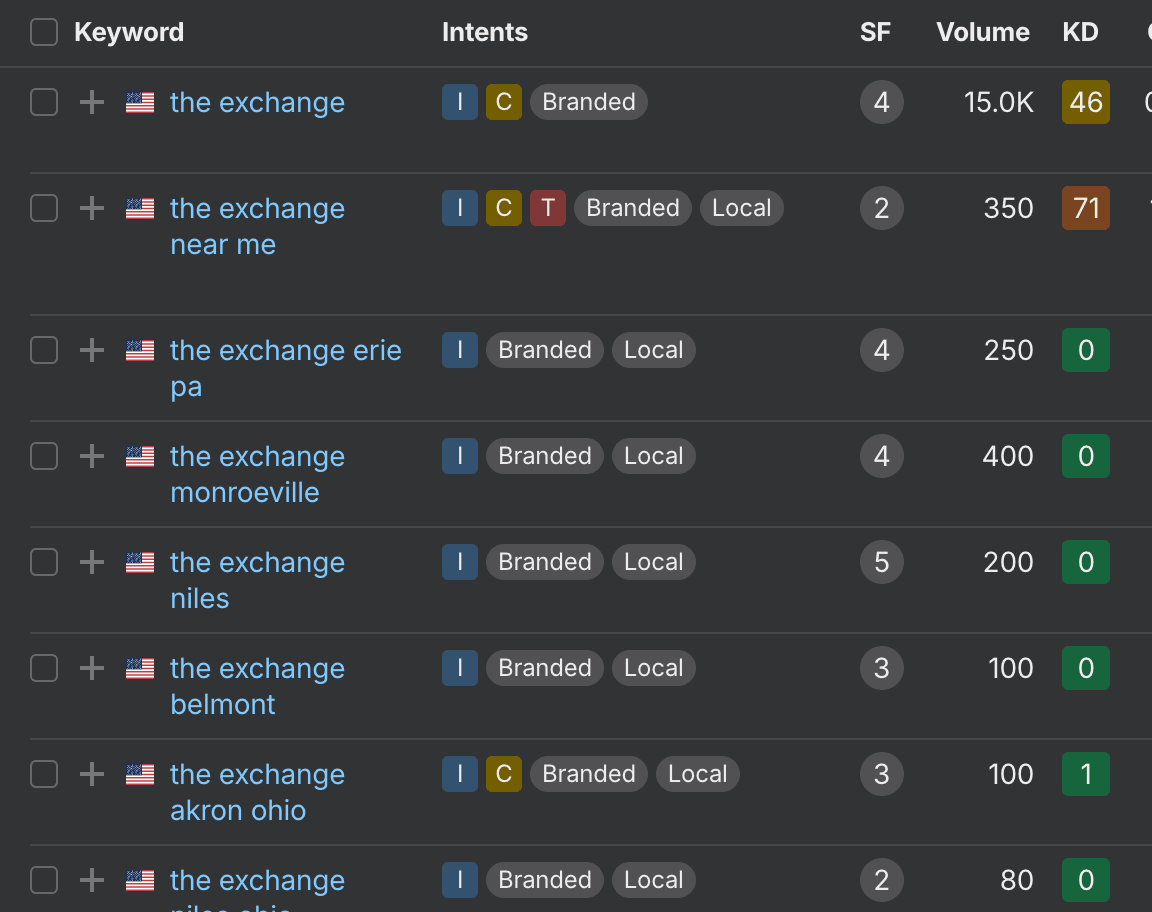This screenshot has height=912, width=1152.
Task: Click the plus icon beside 'the exchange'
Action: [x=92, y=102]
